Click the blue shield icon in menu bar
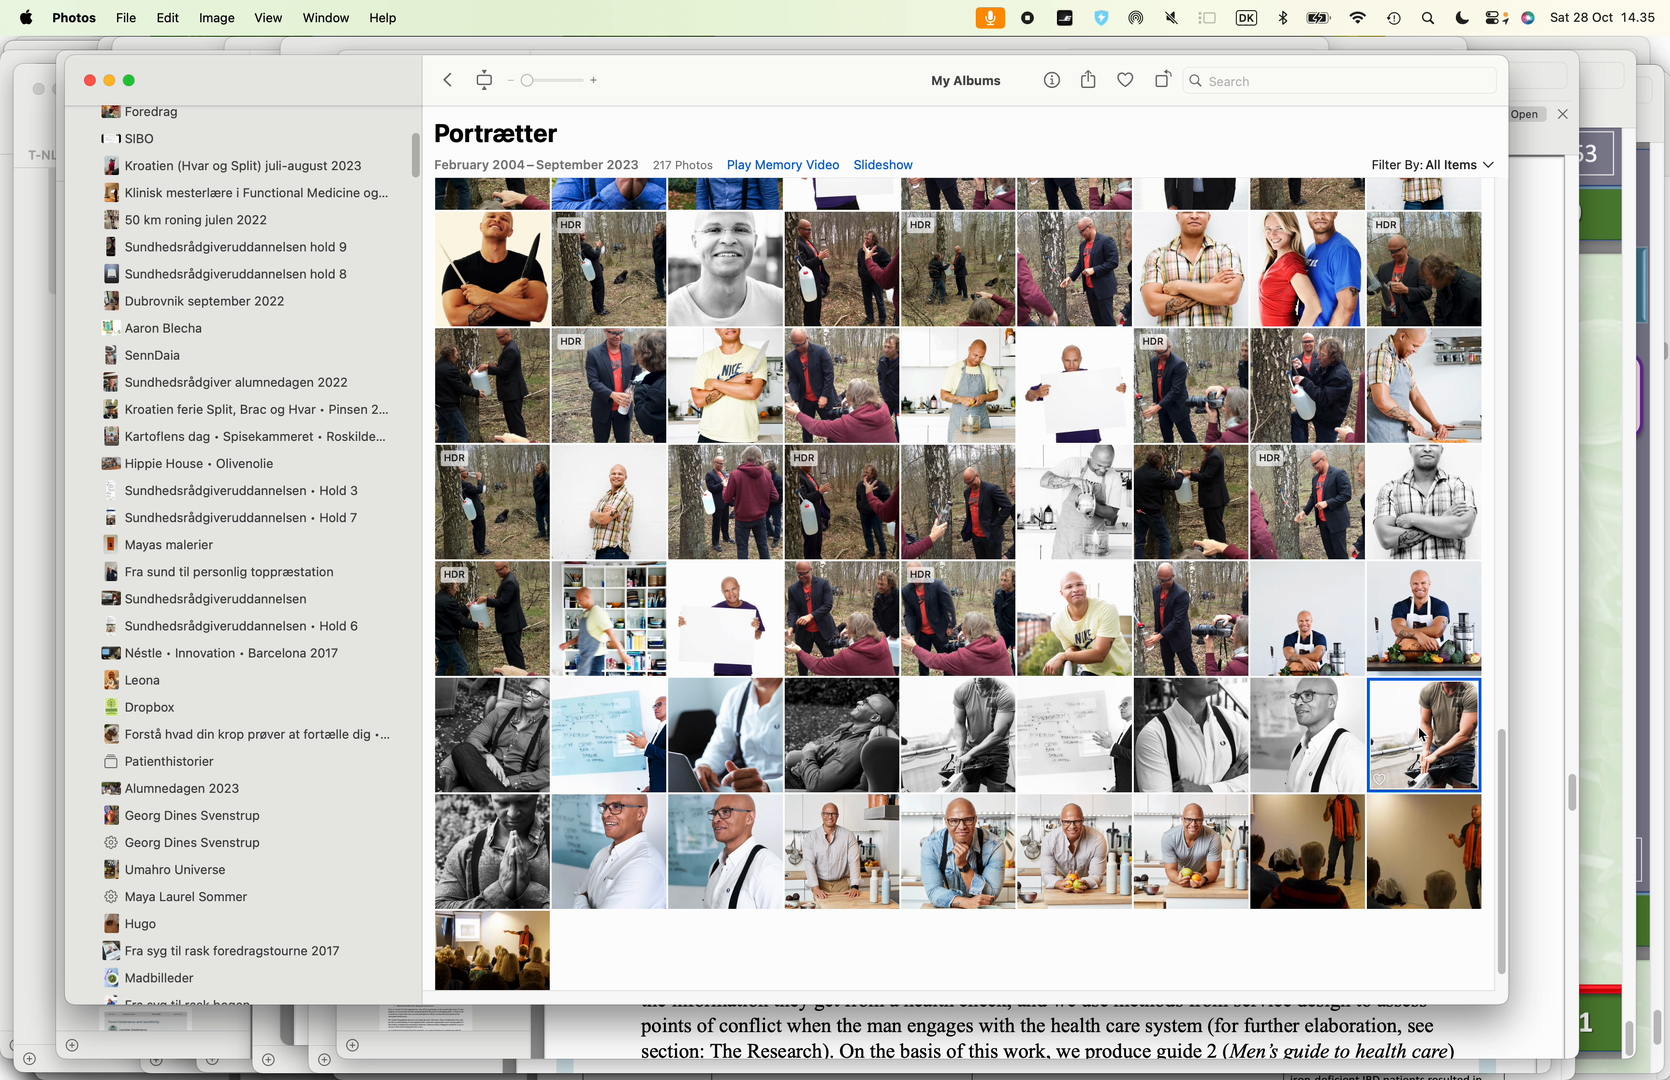This screenshot has width=1670, height=1080. click(1101, 18)
